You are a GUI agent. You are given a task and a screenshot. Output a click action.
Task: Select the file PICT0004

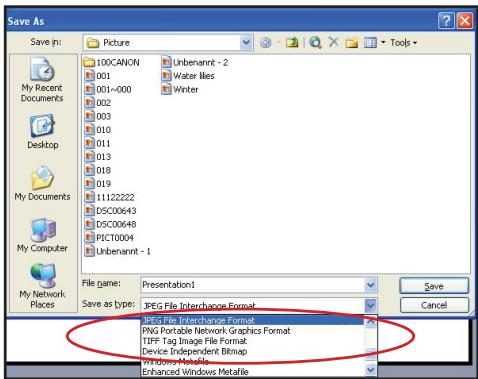[x=109, y=238]
